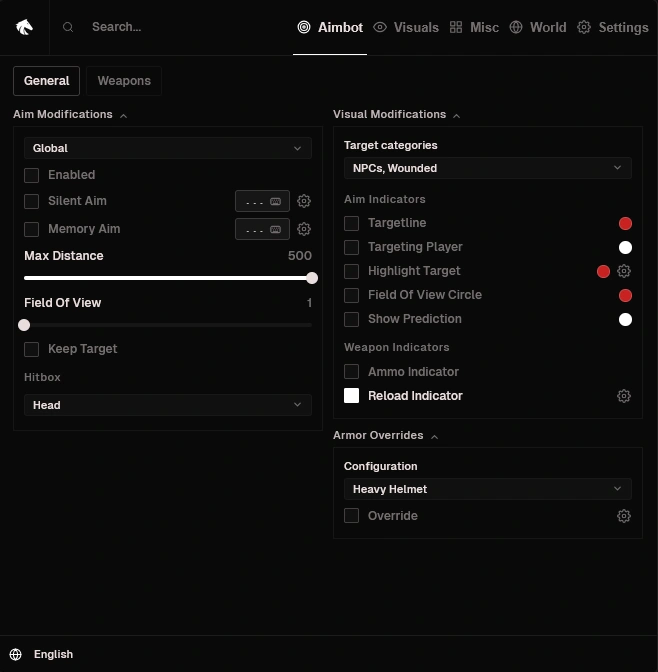
Task: Select the Weapons sub-tab
Action: (124, 81)
